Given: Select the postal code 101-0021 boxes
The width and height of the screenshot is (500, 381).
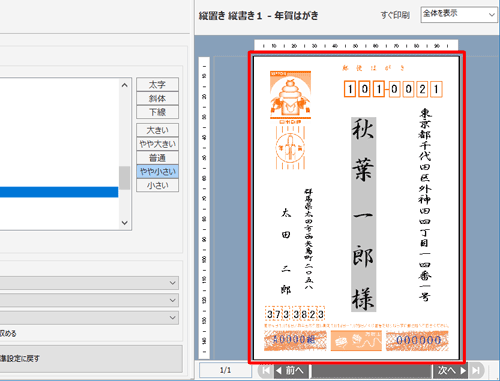Looking at the screenshot, I should [393, 89].
